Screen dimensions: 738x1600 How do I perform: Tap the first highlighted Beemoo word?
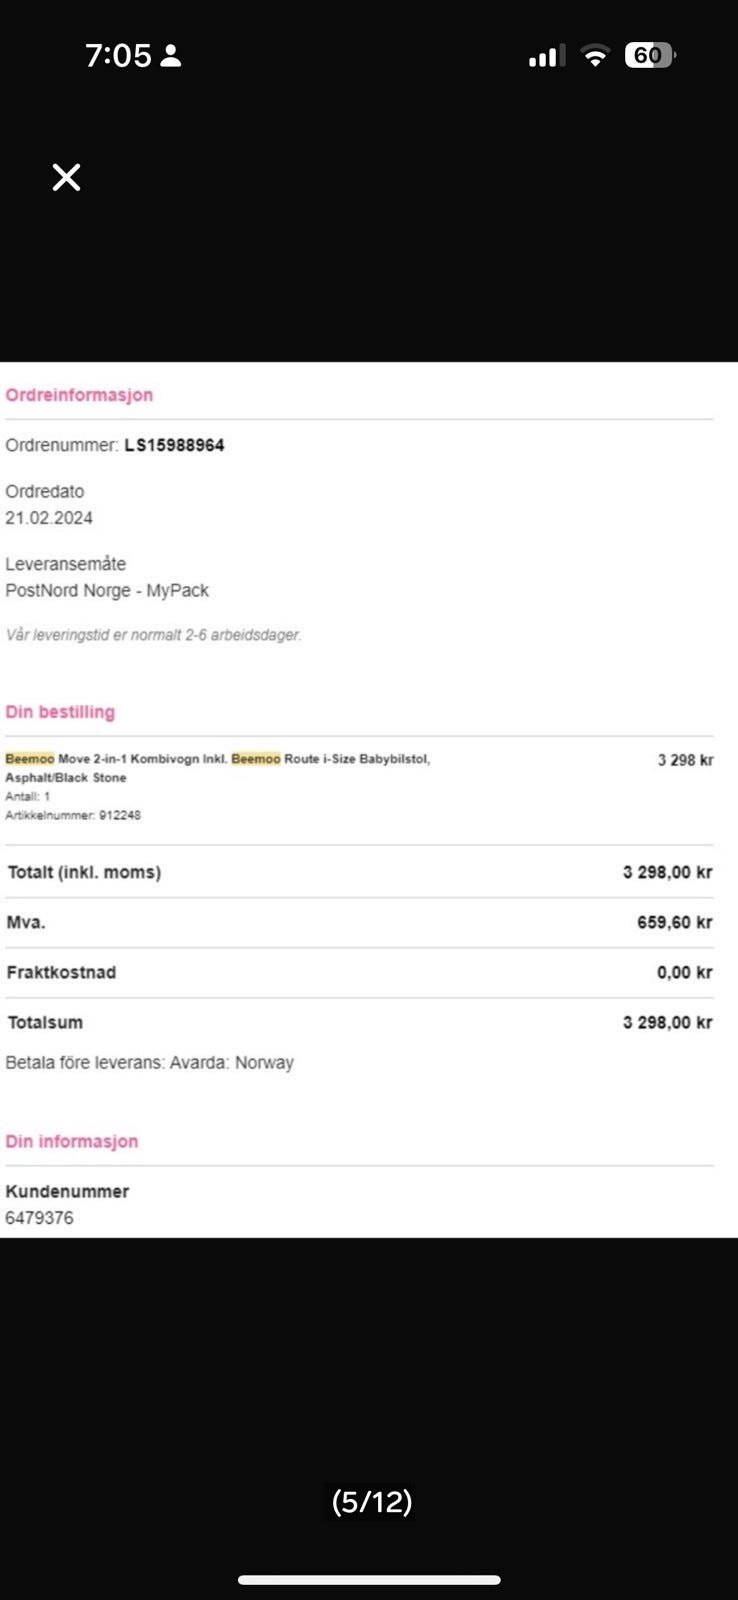tap(30, 759)
